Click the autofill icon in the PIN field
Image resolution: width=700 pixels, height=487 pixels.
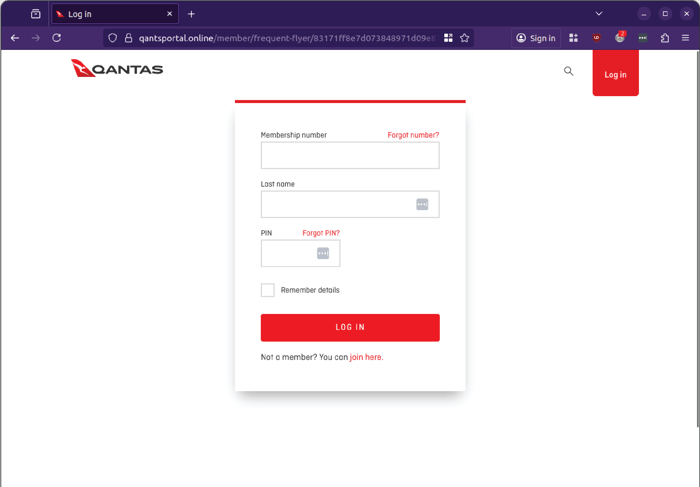tap(323, 253)
